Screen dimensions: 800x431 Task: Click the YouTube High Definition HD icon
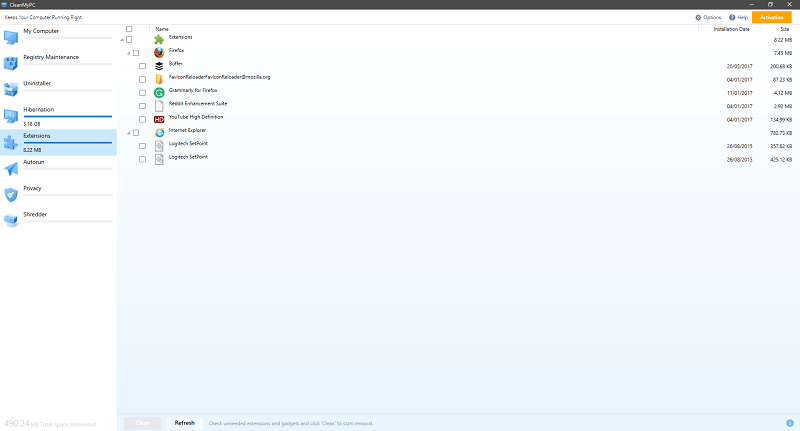pos(159,119)
